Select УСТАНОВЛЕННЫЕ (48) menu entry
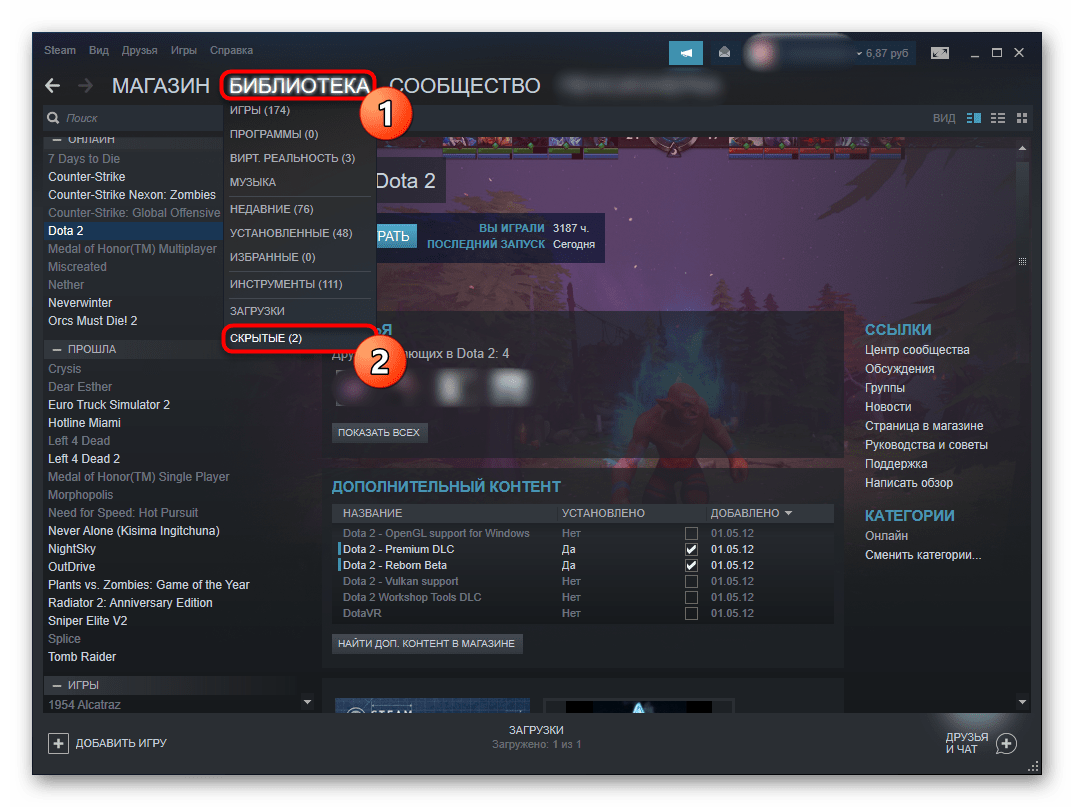The image size is (1074, 807). (291, 233)
